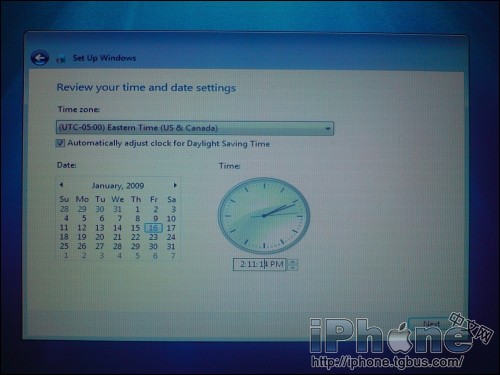Select January 20 in the calendar

(x=100, y=237)
